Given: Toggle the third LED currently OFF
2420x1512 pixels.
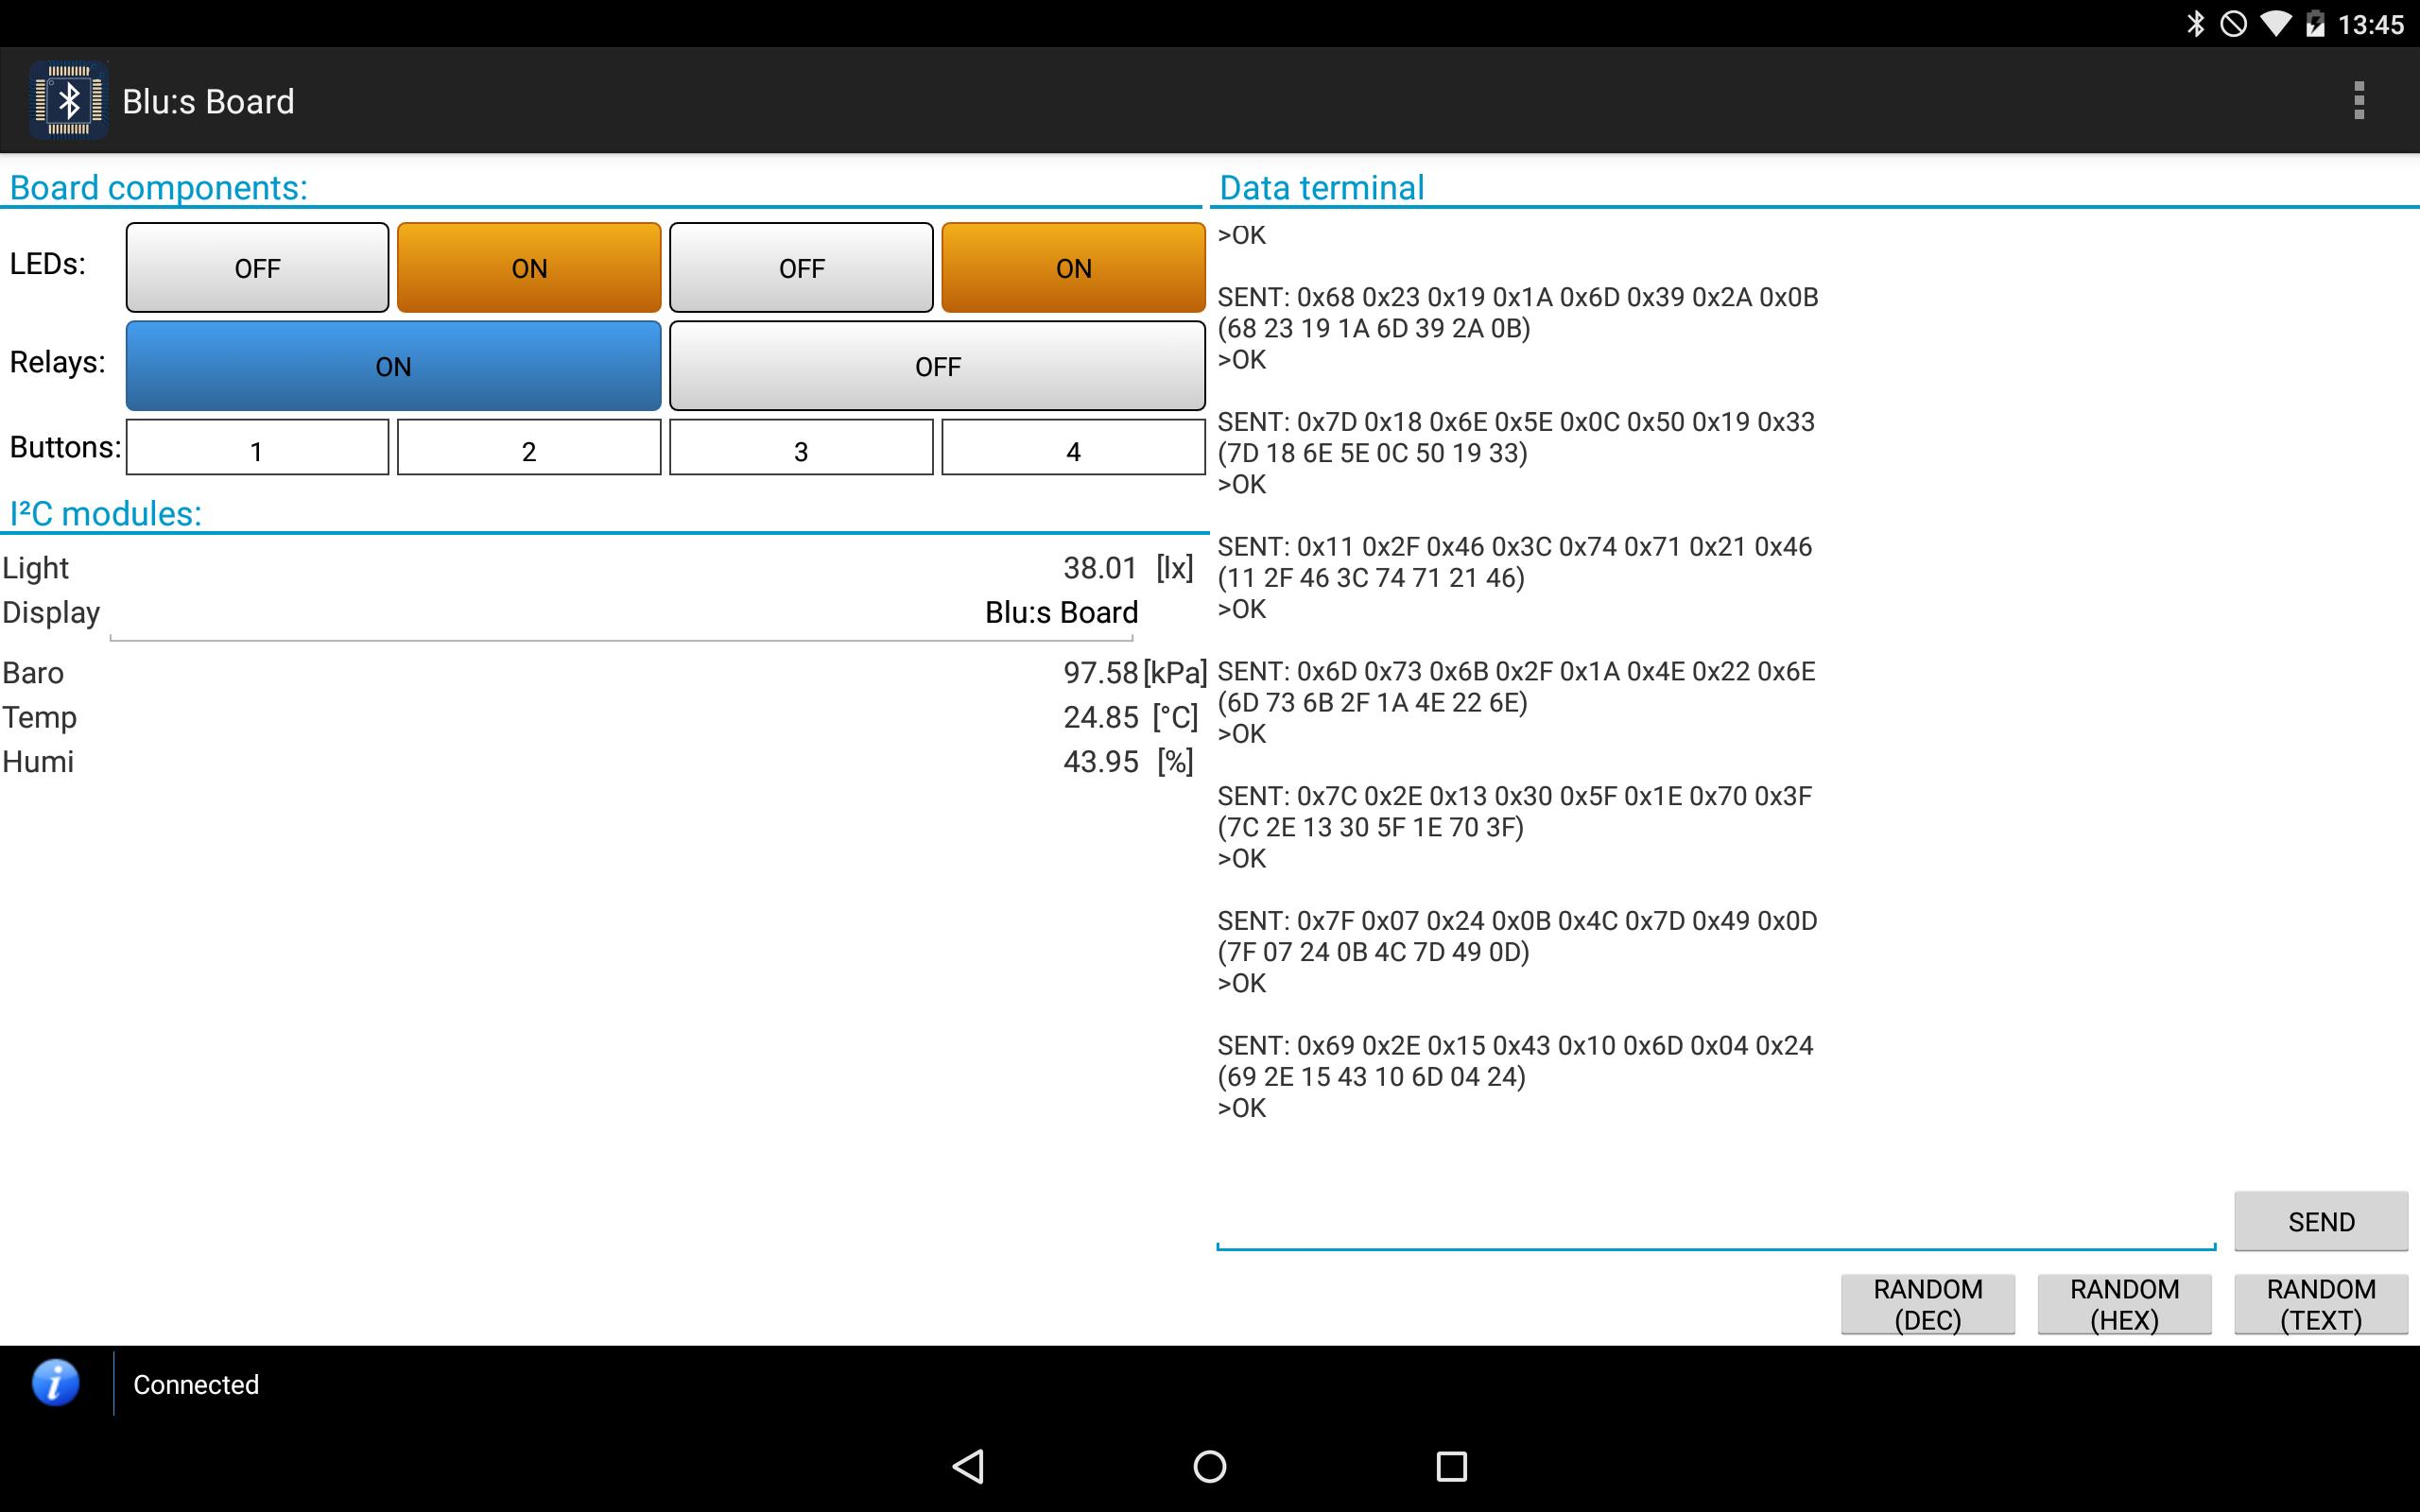Looking at the screenshot, I should 801,267.
